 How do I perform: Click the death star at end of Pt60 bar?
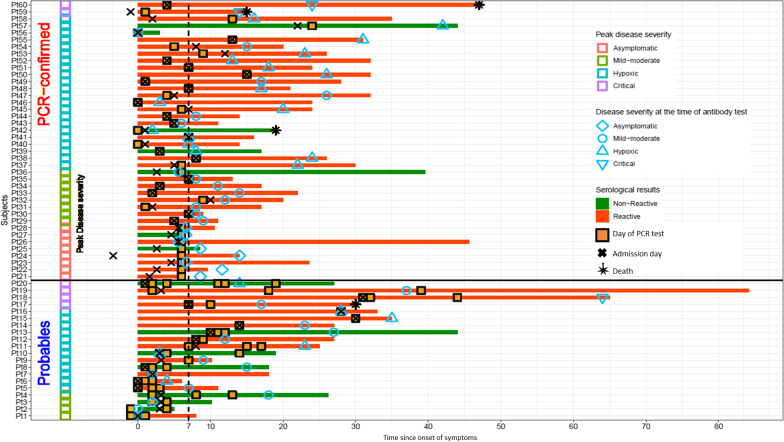[479, 5]
